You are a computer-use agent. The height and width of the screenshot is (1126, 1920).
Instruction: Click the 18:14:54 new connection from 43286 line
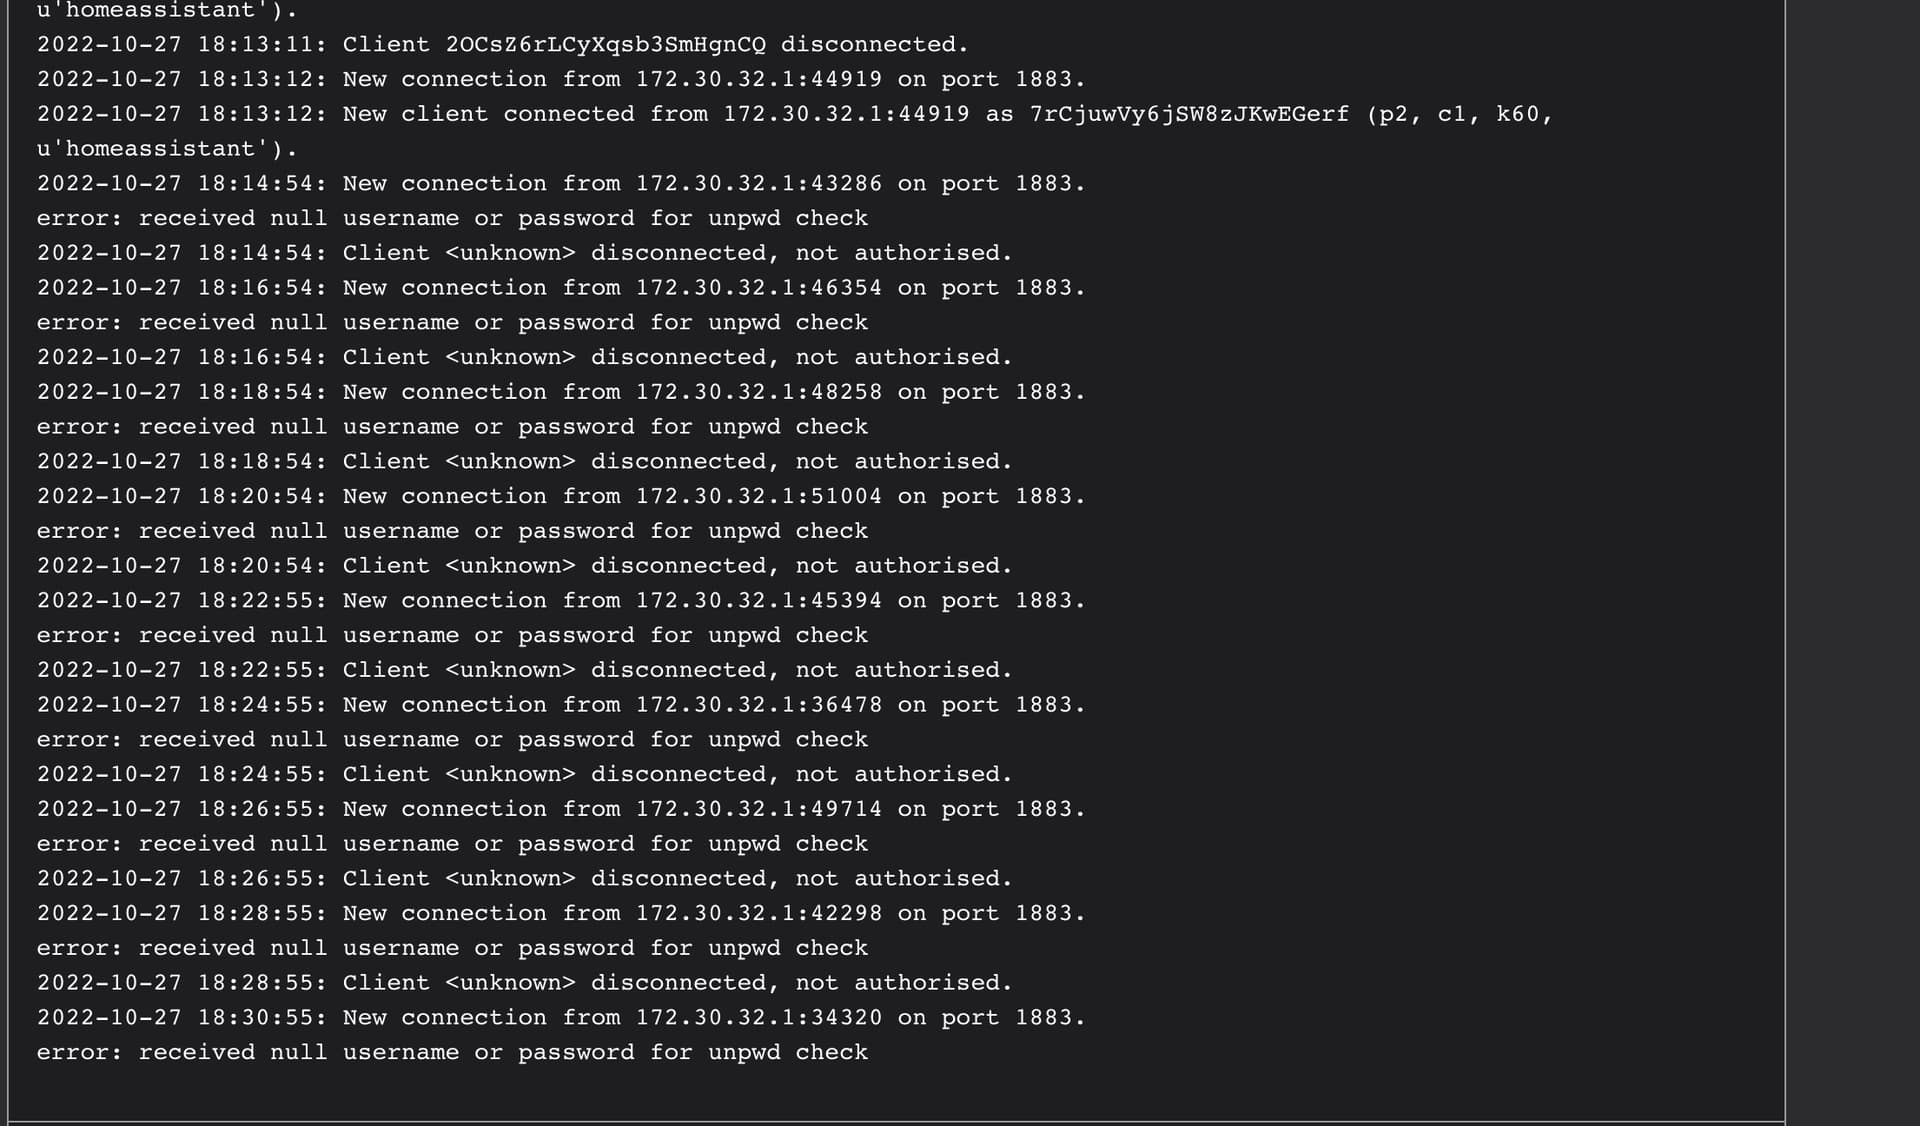coord(561,184)
